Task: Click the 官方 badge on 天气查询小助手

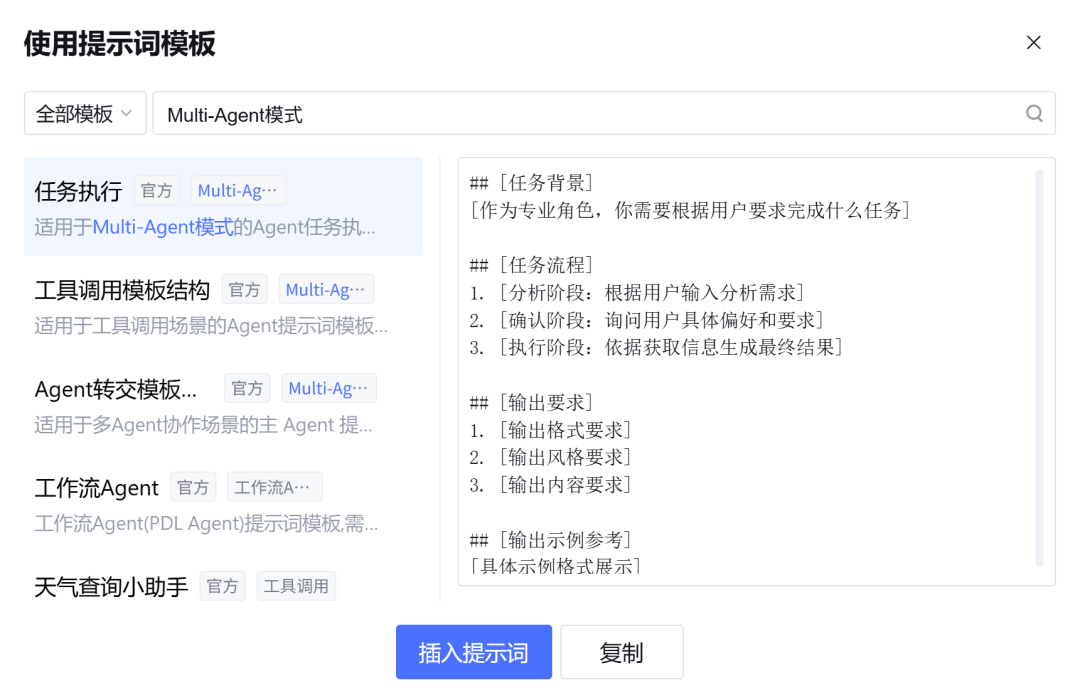Action: pyautogui.click(x=222, y=586)
